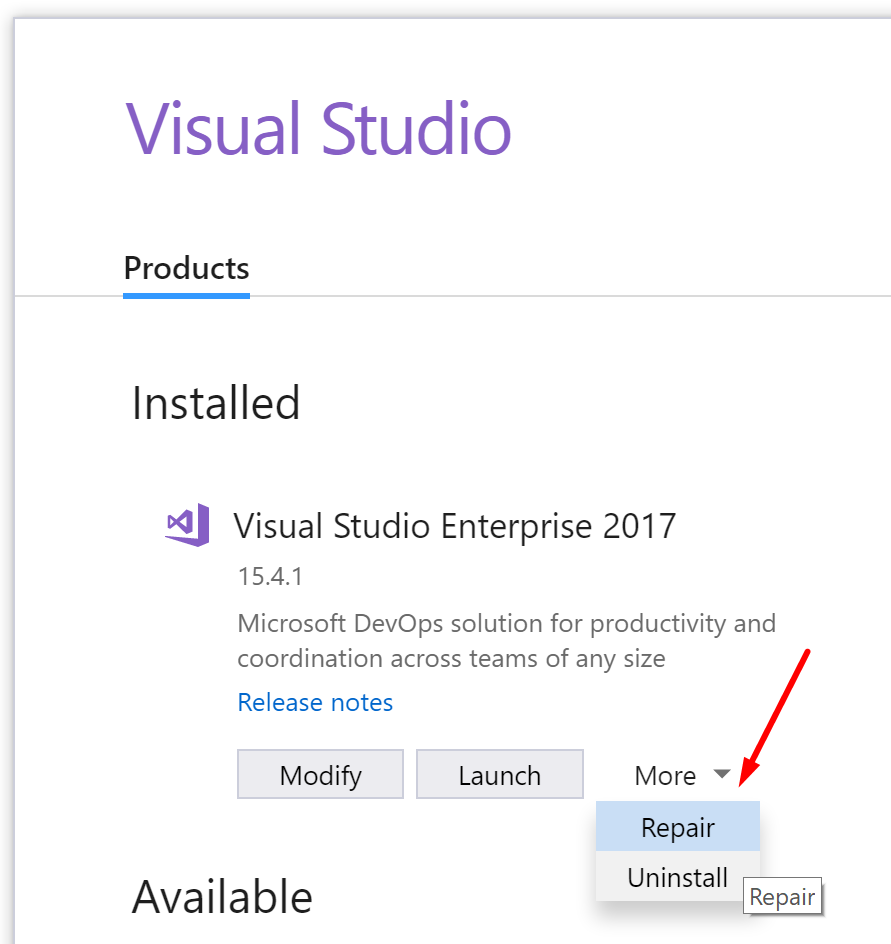Click the triangle arrow beside More
Screen dimensions: 891x944
721,774
